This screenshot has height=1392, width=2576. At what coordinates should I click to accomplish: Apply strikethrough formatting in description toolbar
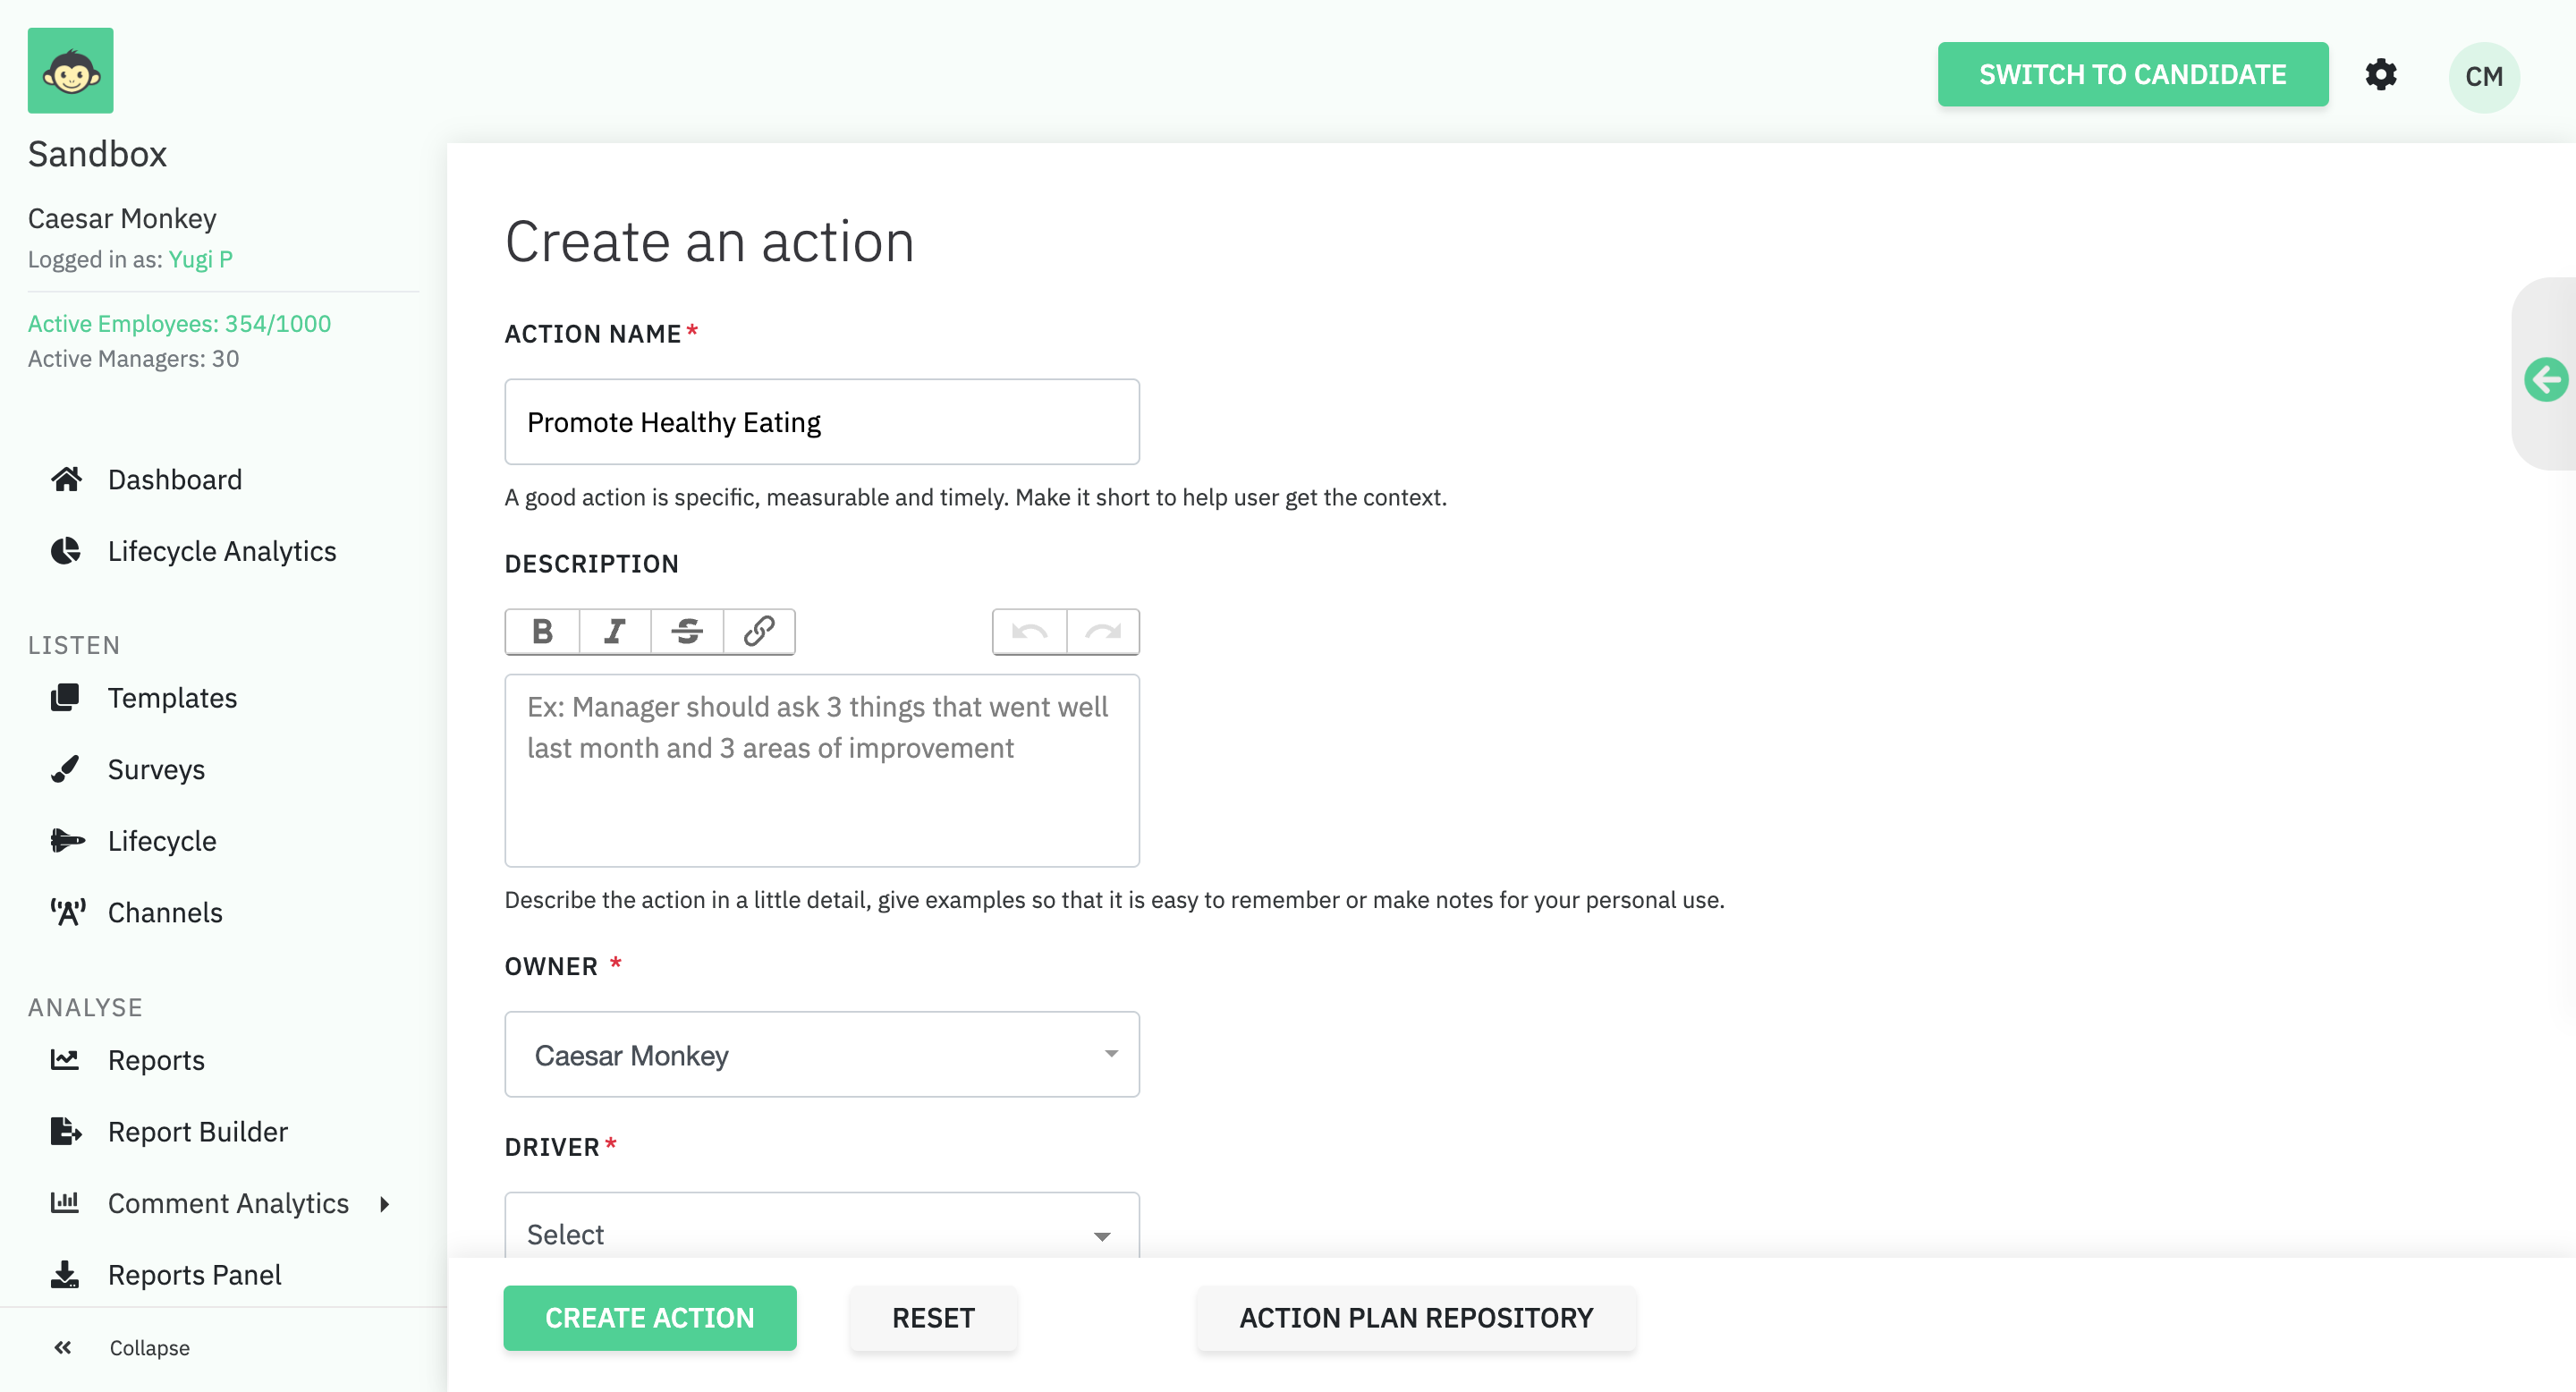[x=687, y=631]
